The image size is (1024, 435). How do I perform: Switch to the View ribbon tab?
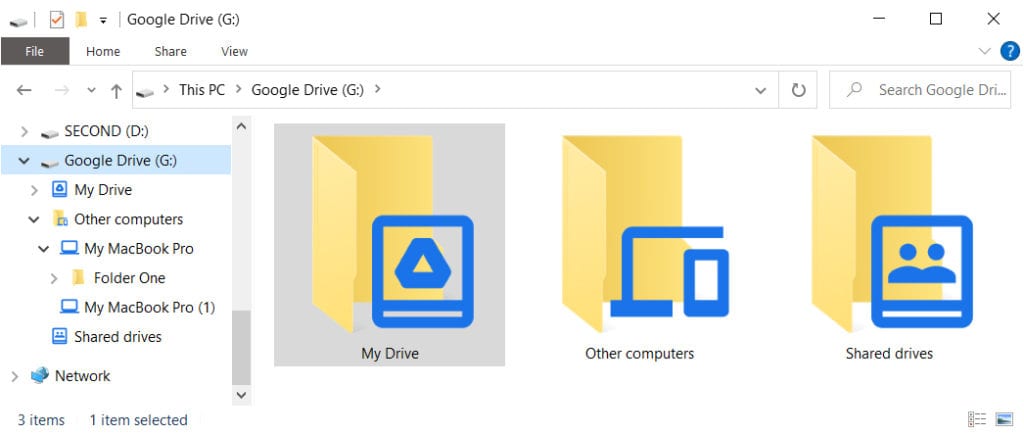(x=234, y=51)
